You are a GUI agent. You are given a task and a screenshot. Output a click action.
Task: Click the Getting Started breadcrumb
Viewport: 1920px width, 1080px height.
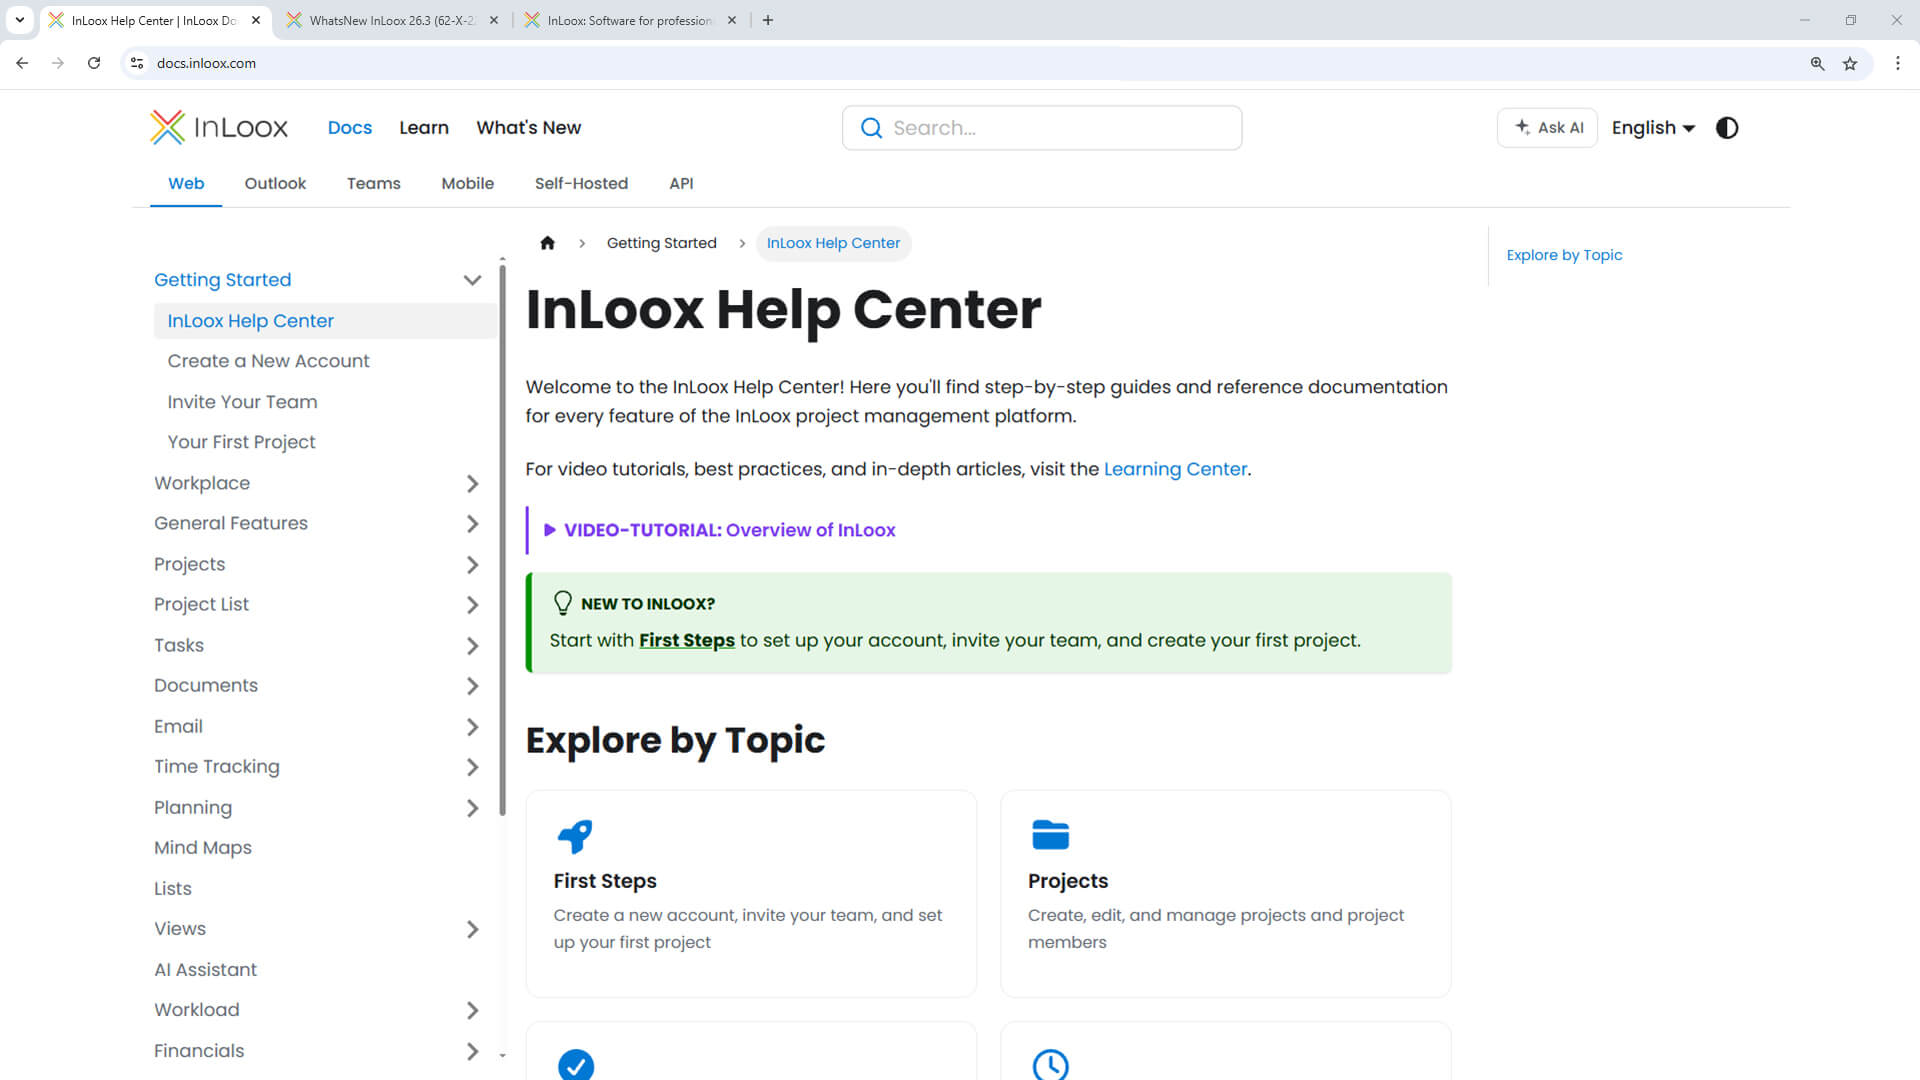(661, 243)
